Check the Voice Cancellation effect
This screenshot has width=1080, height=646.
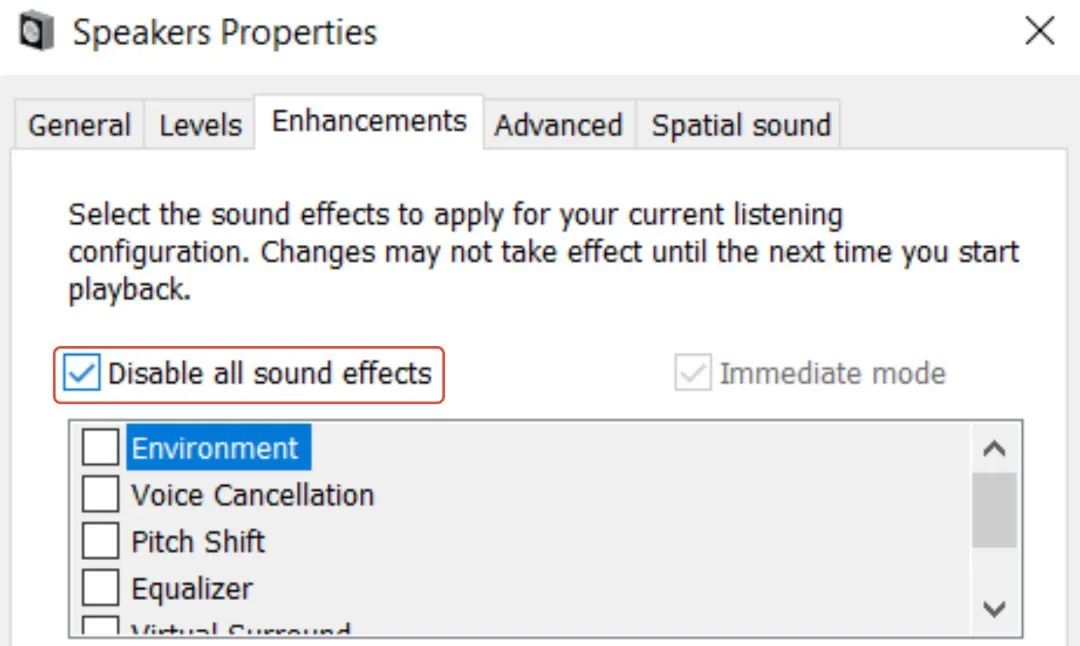(x=99, y=494)
